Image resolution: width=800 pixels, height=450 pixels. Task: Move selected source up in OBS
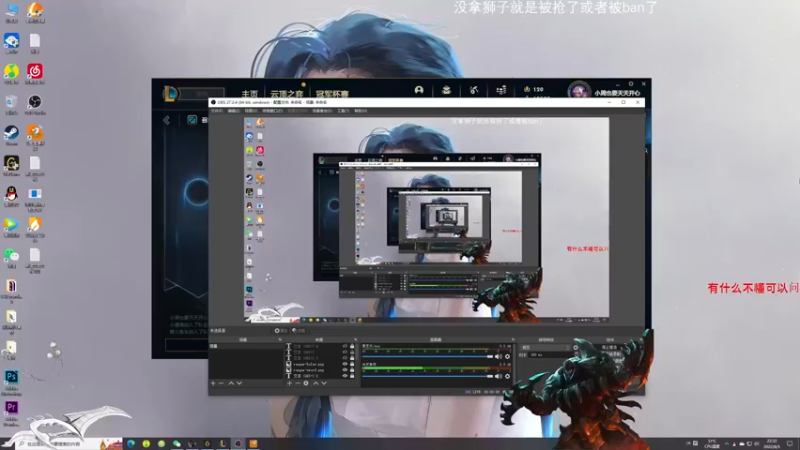(x=316, y=383)
